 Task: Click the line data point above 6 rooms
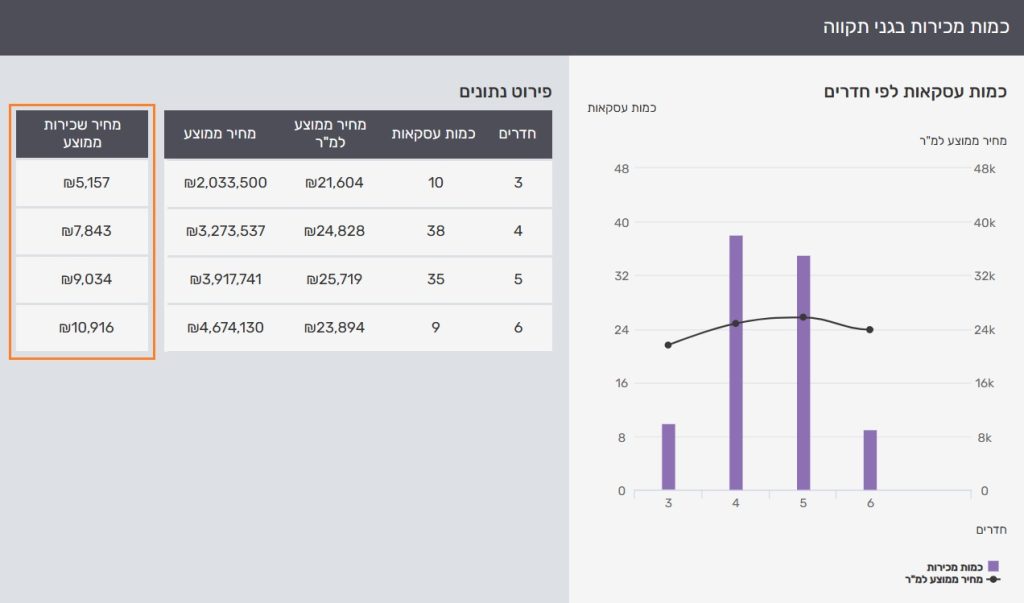pyautogui.click(x=870, y=330)
